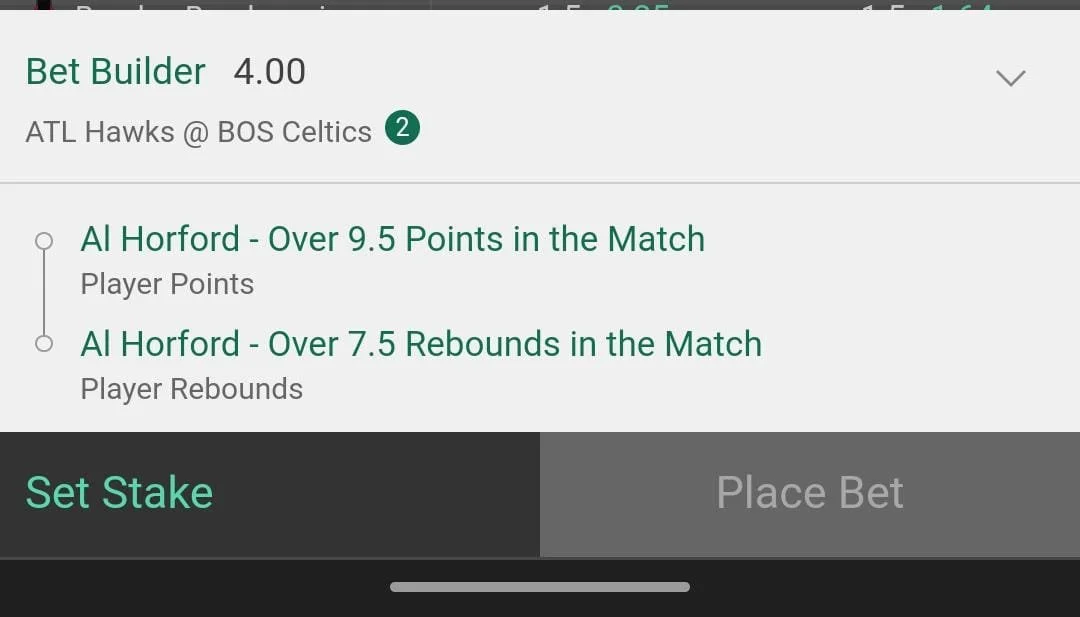The image size is (1080, 617).
Task: Tap the hidden player row behind betslip
Action: (x=207, y=6)
